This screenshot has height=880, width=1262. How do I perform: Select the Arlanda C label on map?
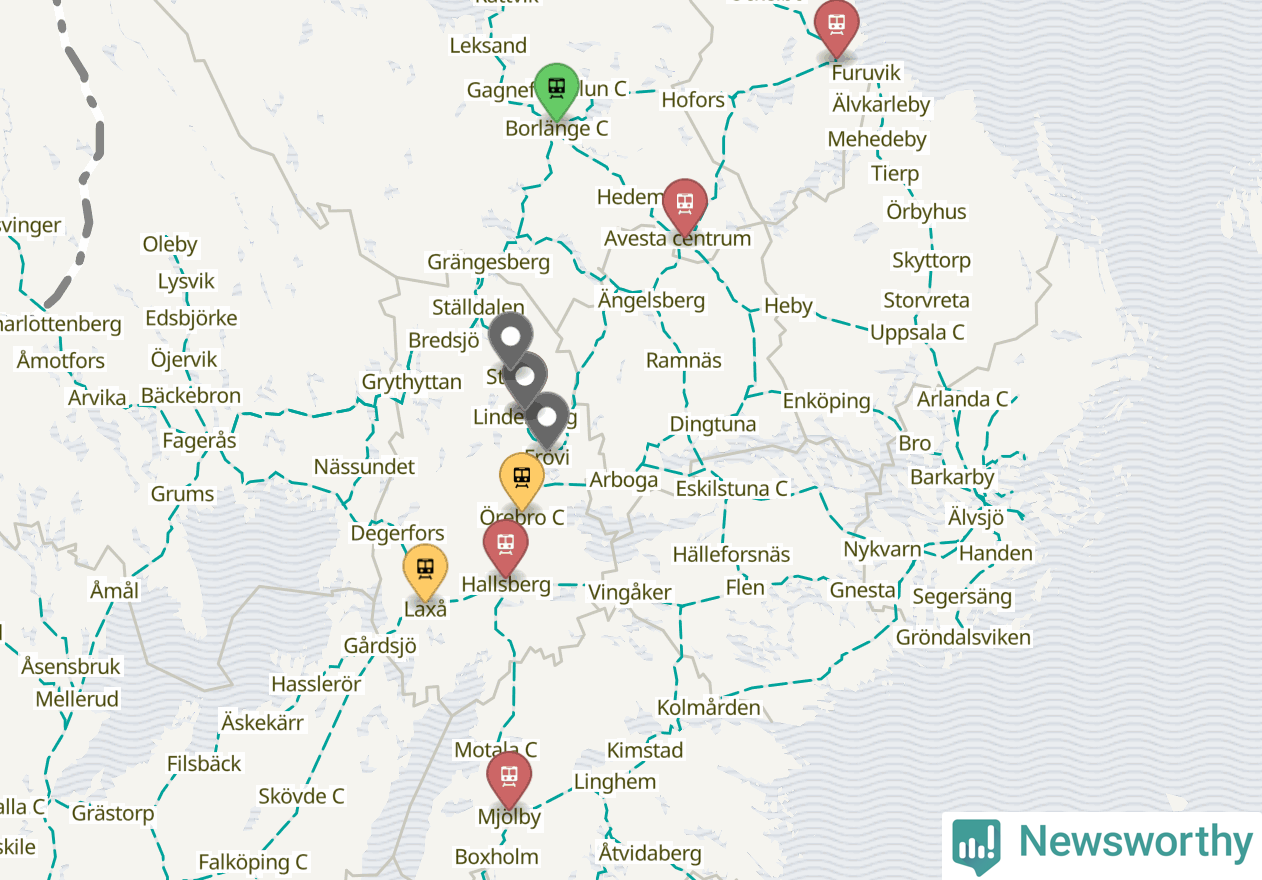click(963, 399)
